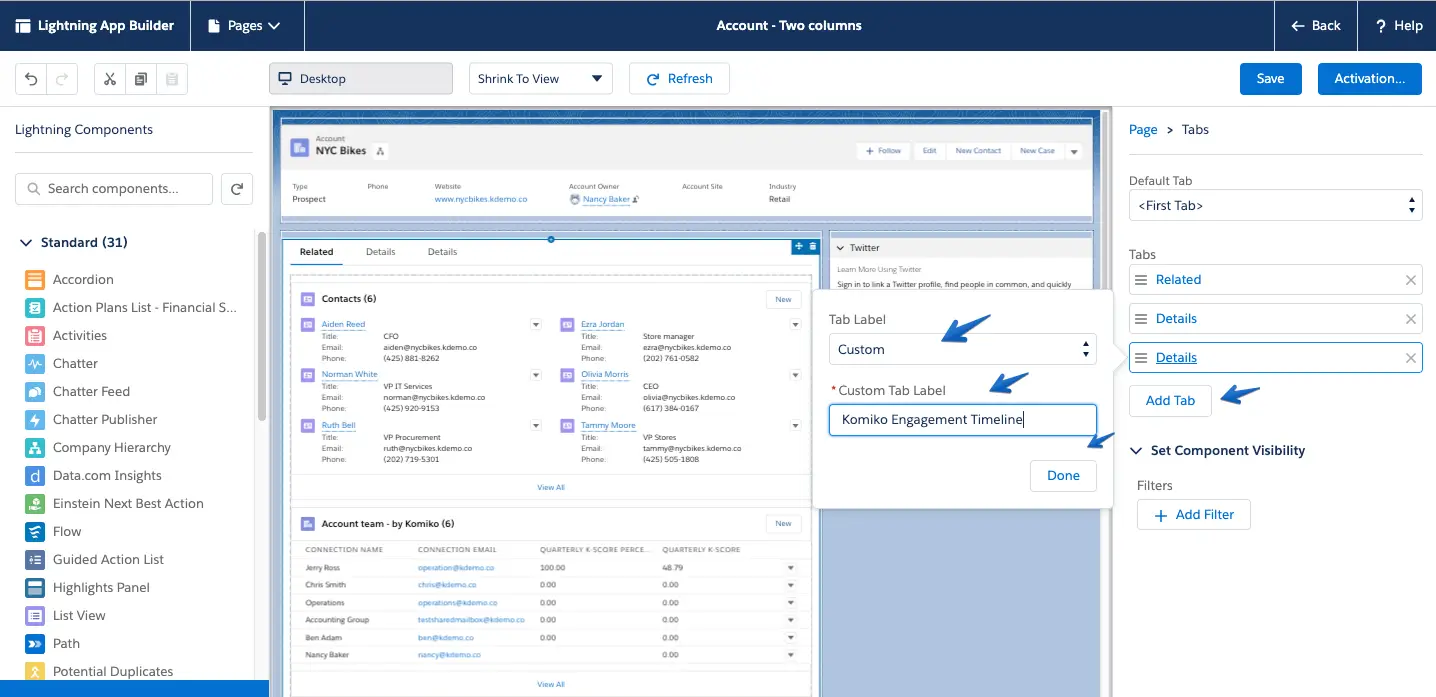Screen dimensions: 1436x697
Task: Click the Add Tab button
Action: coord(1170,401)
